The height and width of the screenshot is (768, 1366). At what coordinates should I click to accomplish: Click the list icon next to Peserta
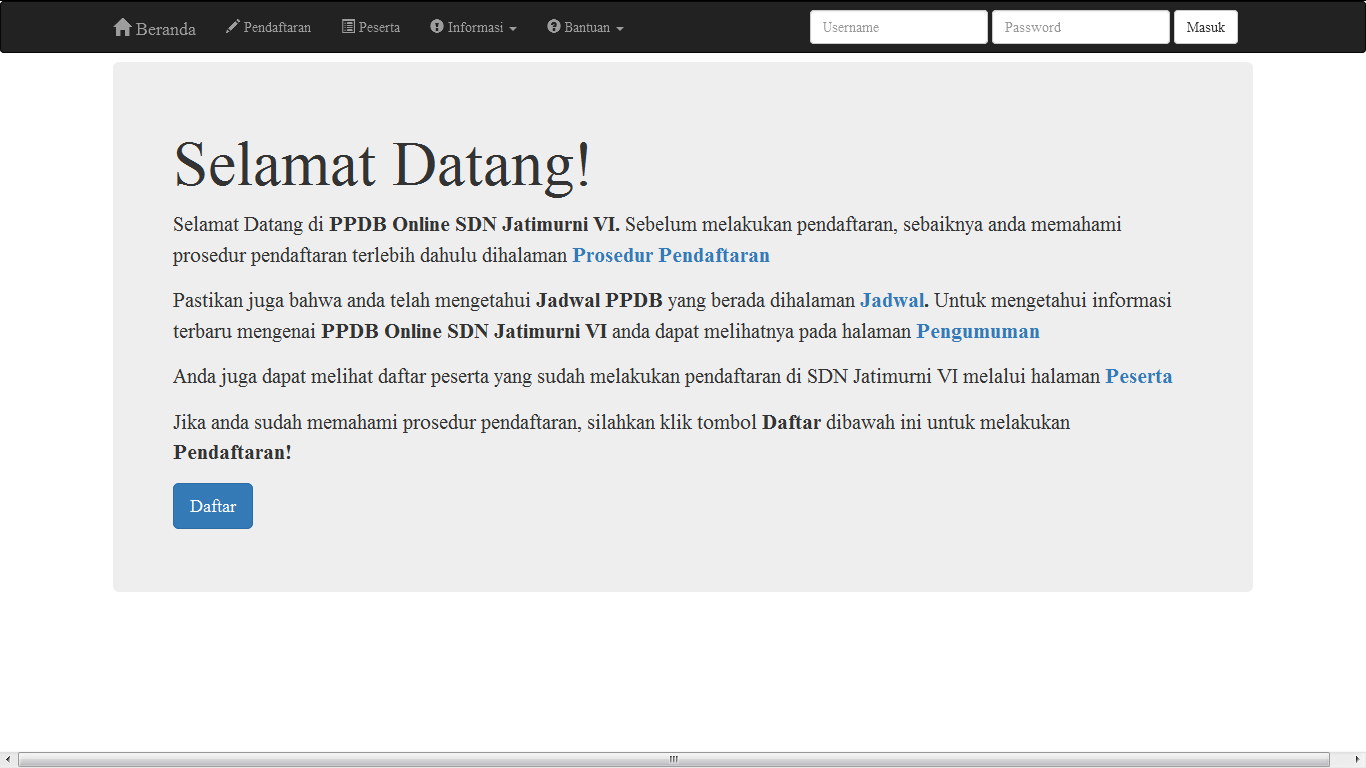coord(348,26)
